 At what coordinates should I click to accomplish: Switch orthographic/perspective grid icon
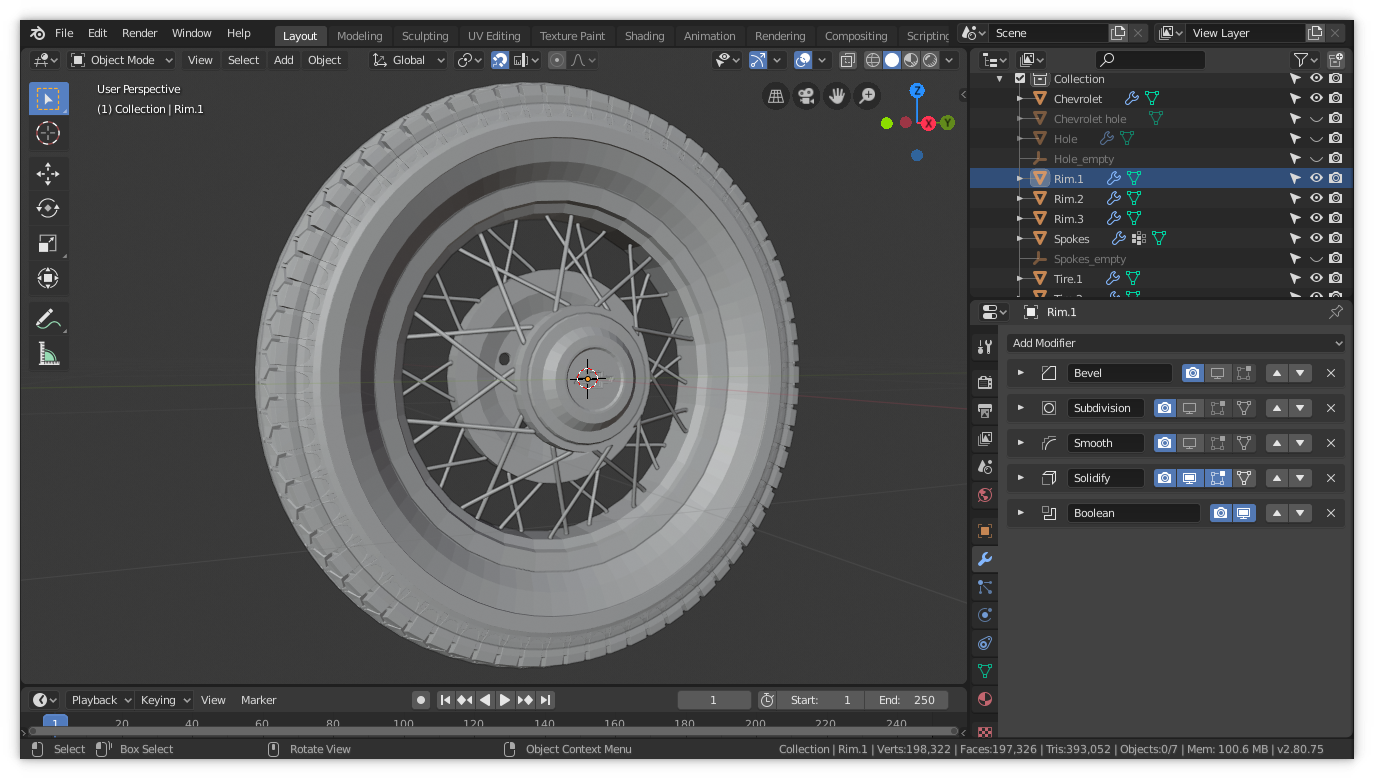click(775, 96)
